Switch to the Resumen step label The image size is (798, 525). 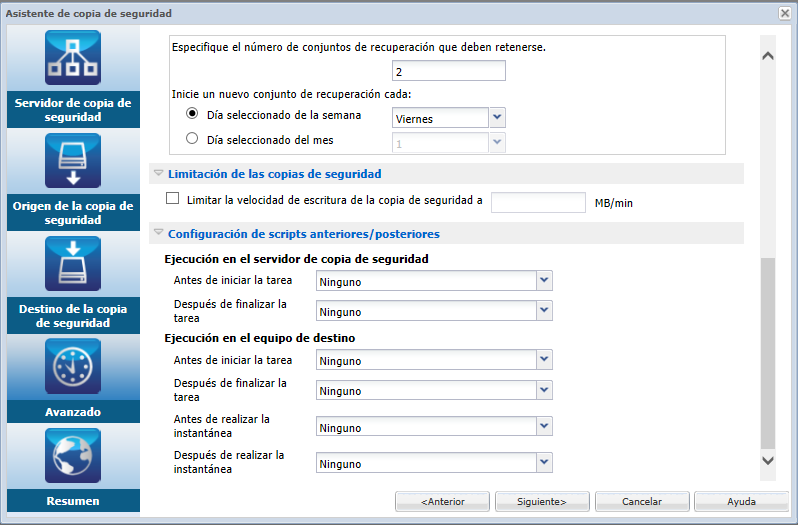73,501
